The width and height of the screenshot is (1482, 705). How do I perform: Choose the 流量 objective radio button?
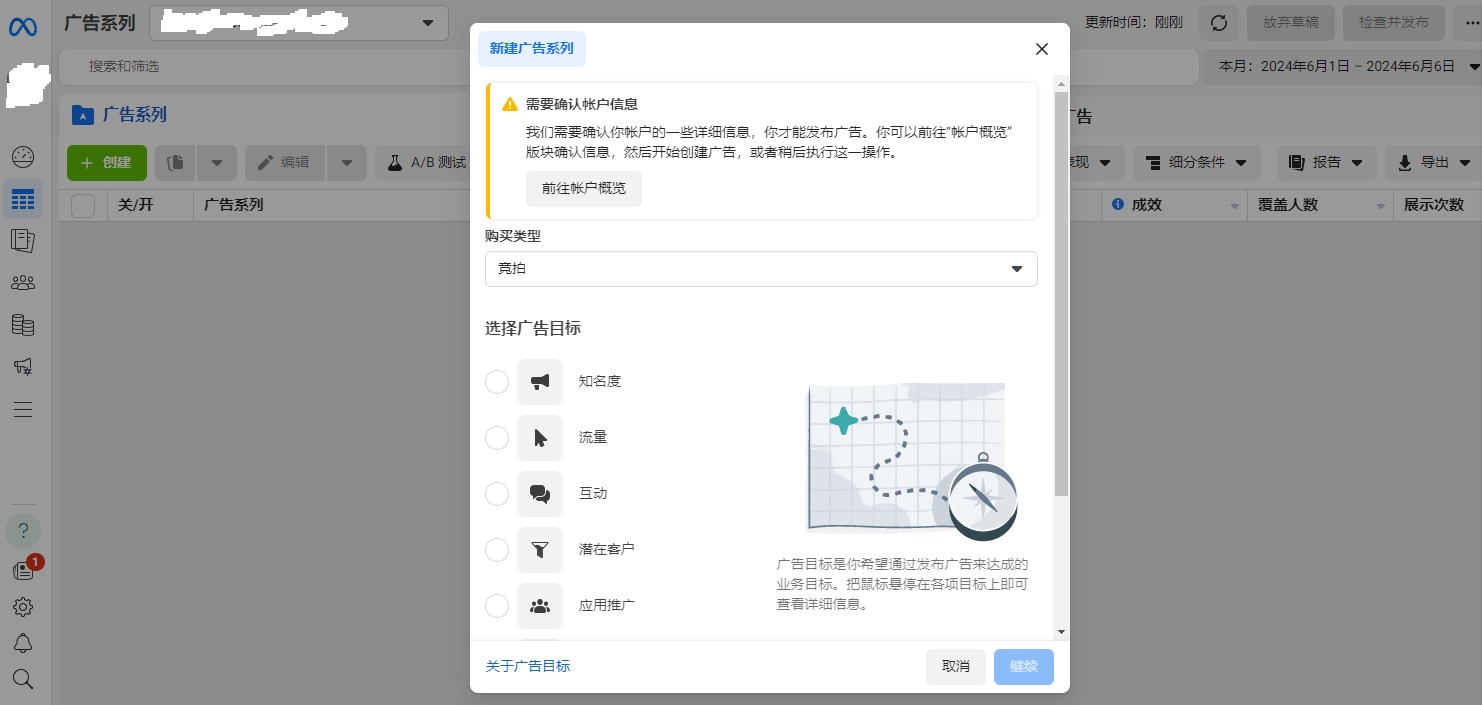coord(497,438)
